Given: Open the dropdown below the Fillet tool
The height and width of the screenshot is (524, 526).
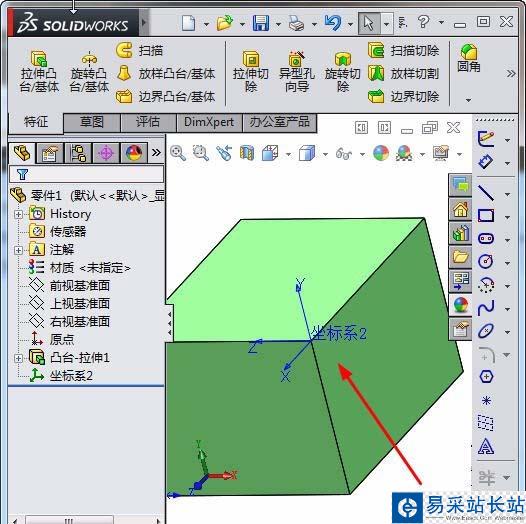Looking at the screenshot, I should (x=469, y=100).
